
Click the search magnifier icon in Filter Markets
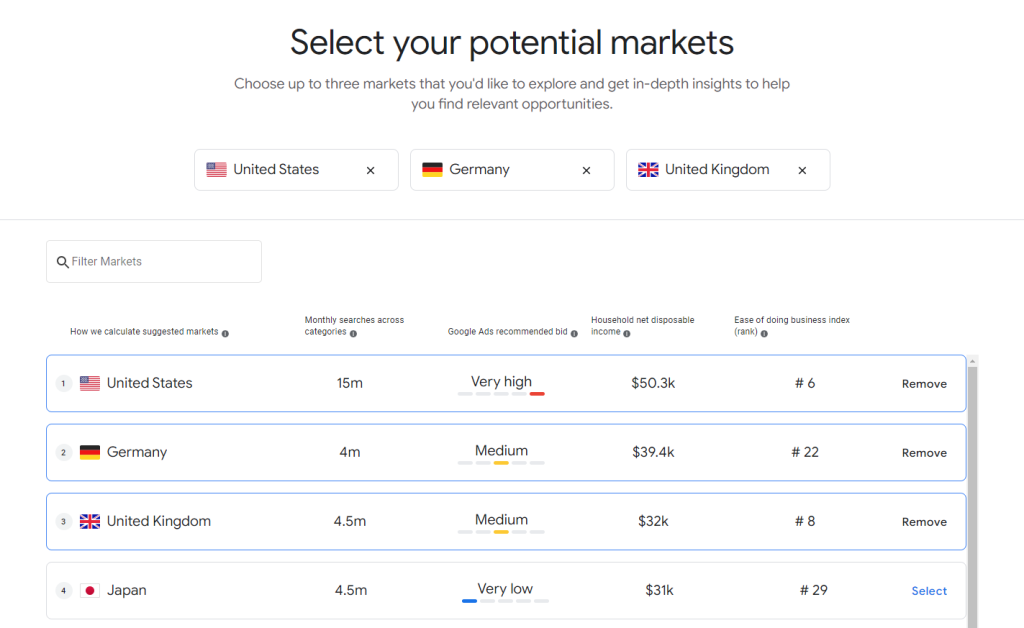63,262
